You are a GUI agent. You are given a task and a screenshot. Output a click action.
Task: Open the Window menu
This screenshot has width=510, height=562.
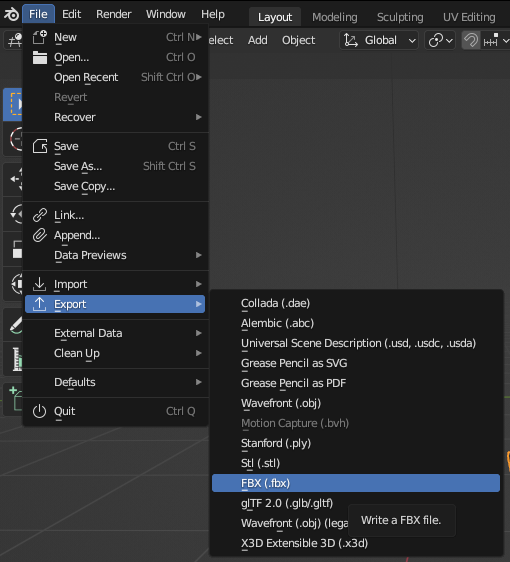(x=166, y=14)
